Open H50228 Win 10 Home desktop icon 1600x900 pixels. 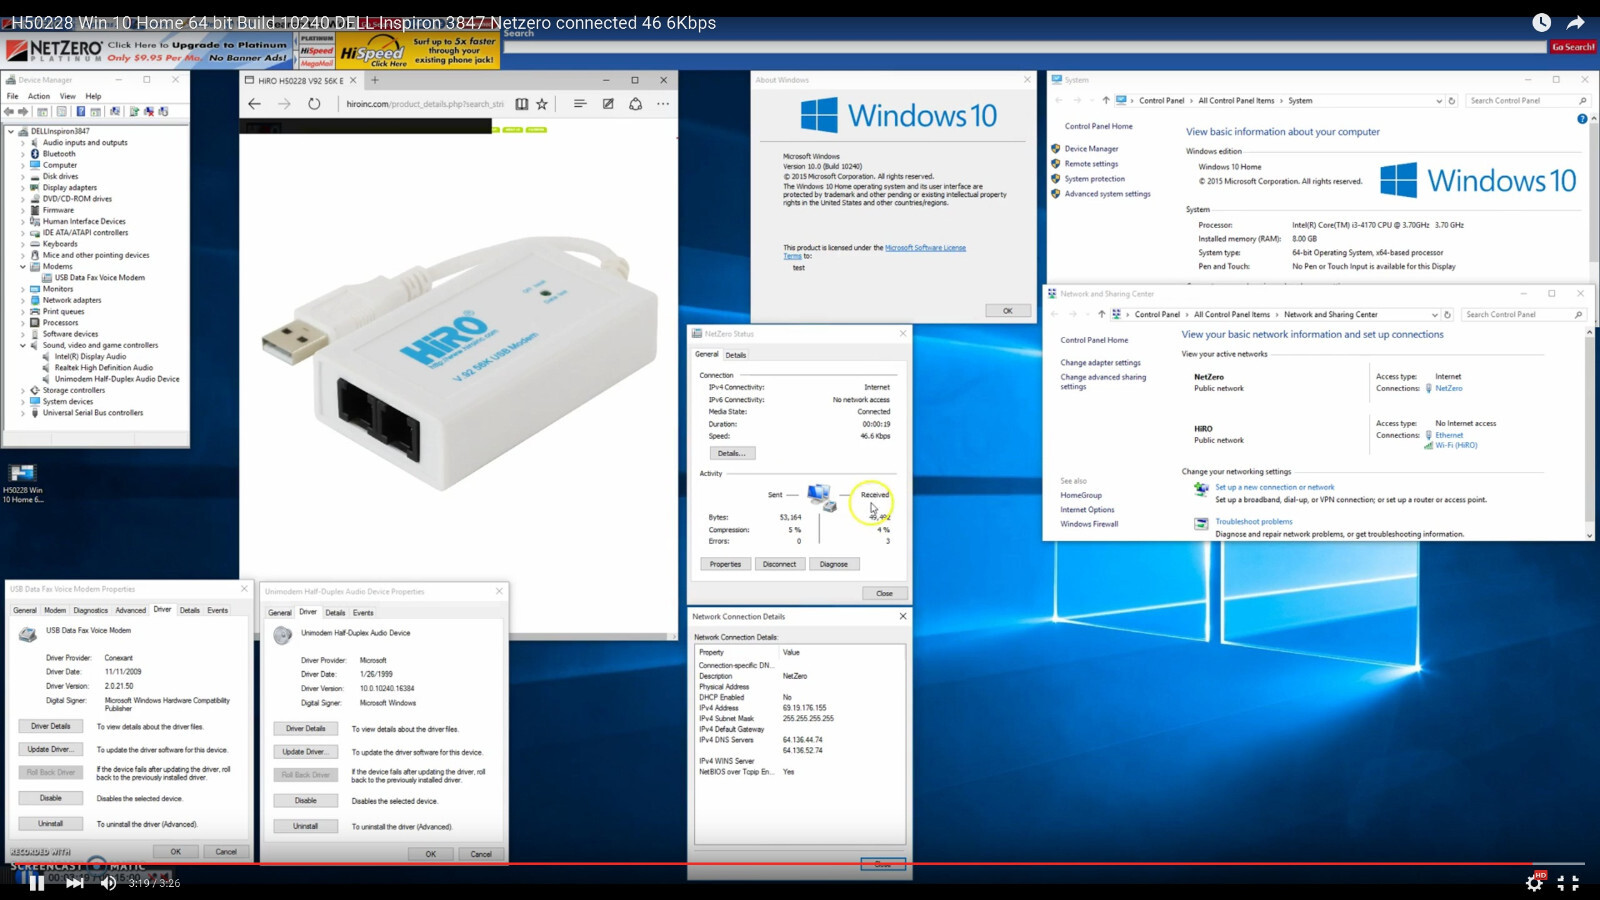[22, 484]
